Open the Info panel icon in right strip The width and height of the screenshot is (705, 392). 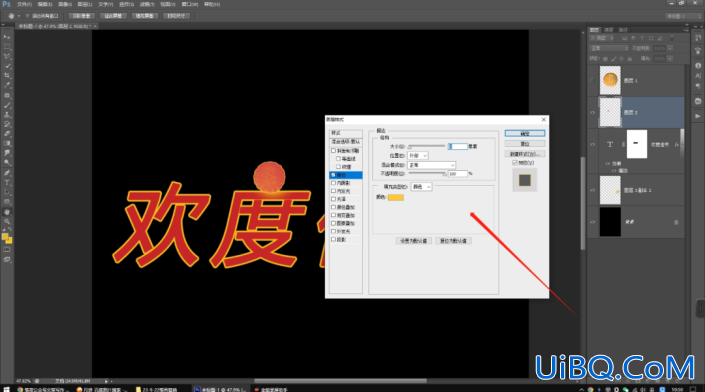pos(698,66)
